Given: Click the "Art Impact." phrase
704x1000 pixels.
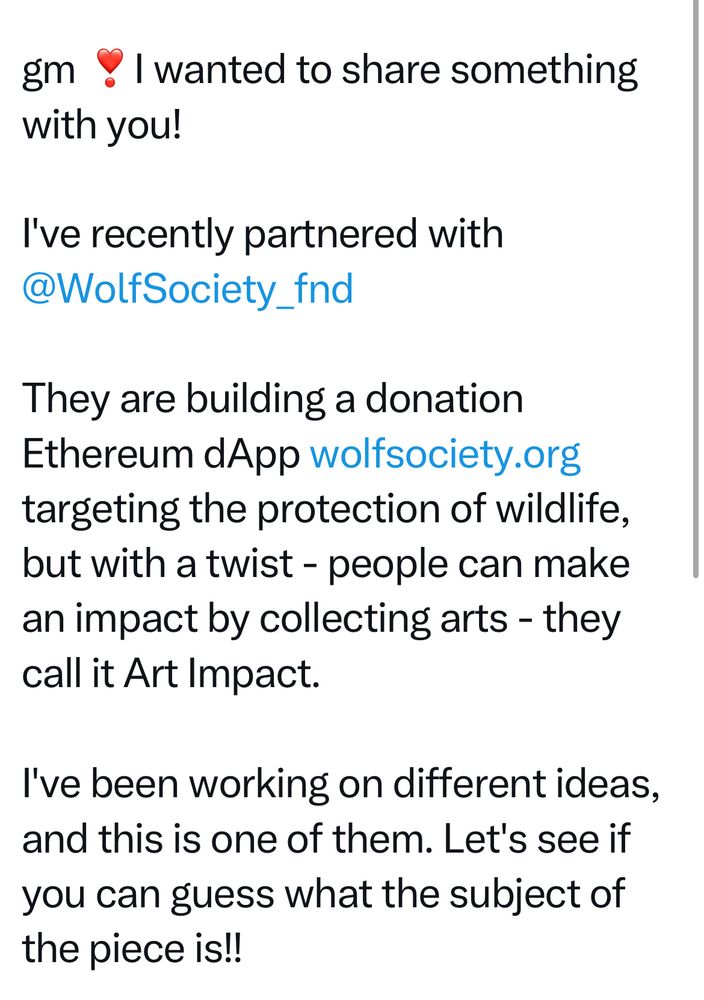Looking at the screenshot, I should 221,674.
